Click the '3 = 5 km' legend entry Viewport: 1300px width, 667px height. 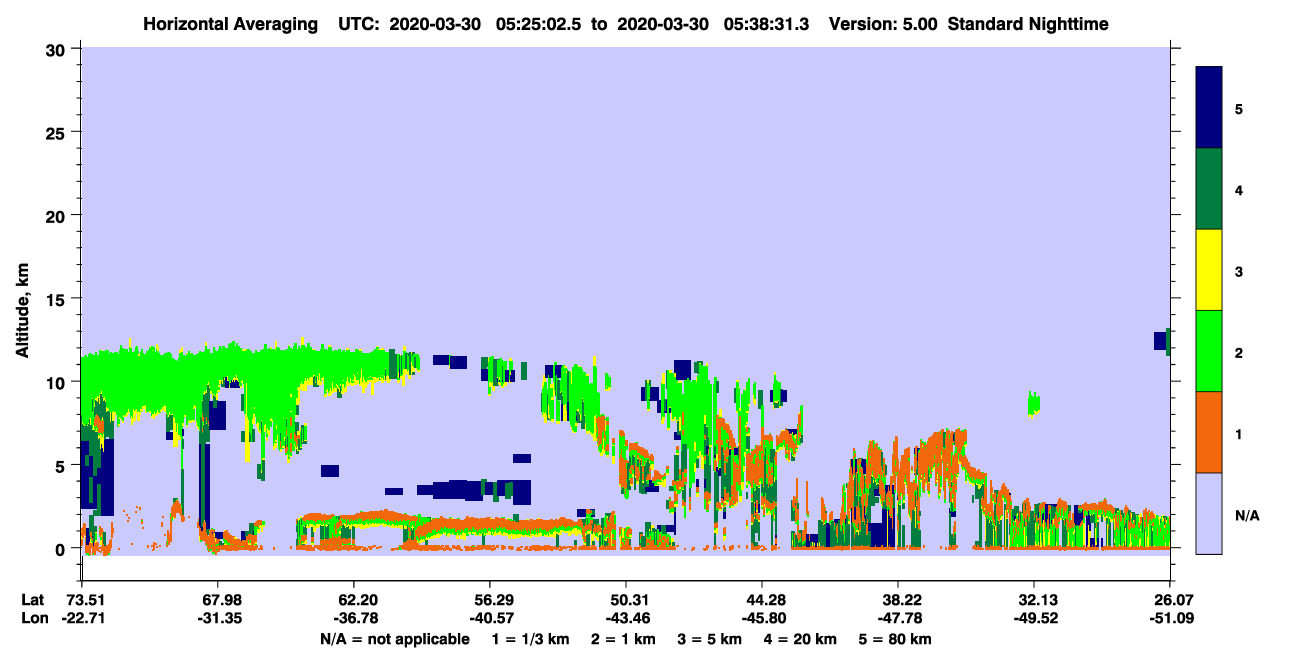point(709,639)
